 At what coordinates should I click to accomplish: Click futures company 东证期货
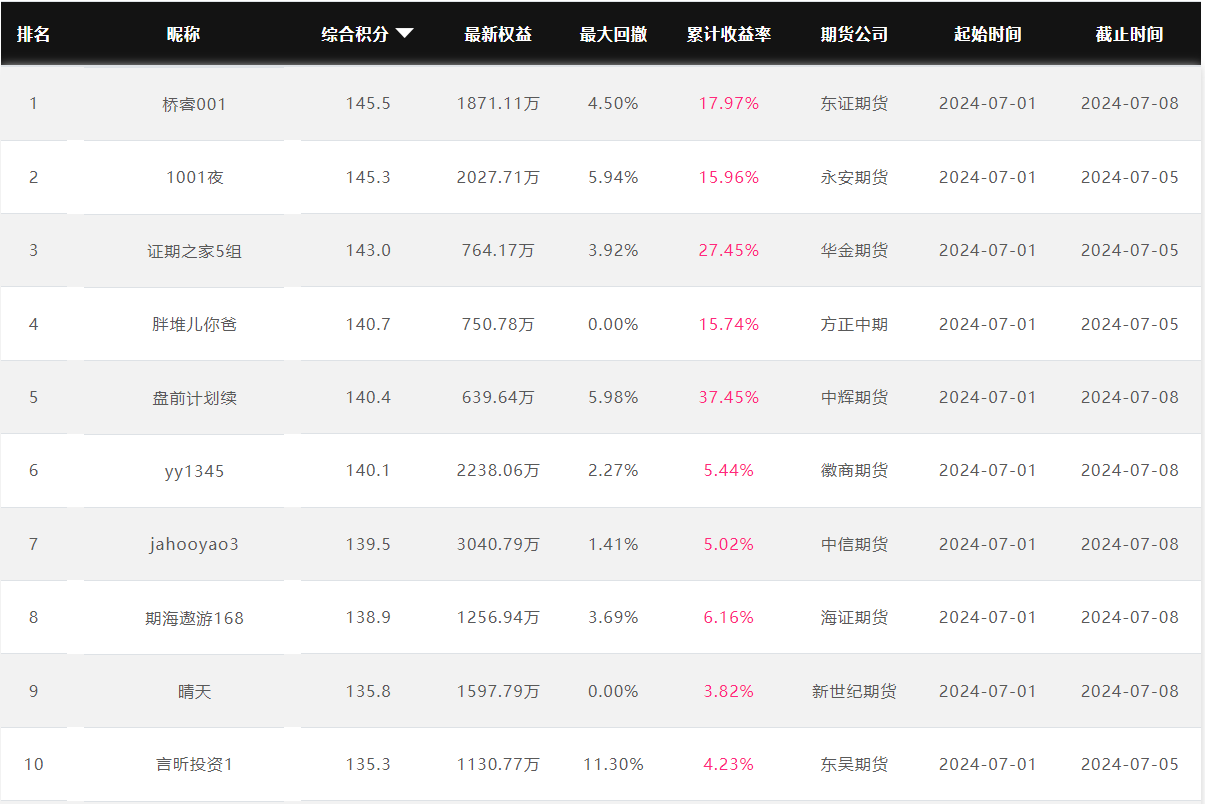point(854,103)
